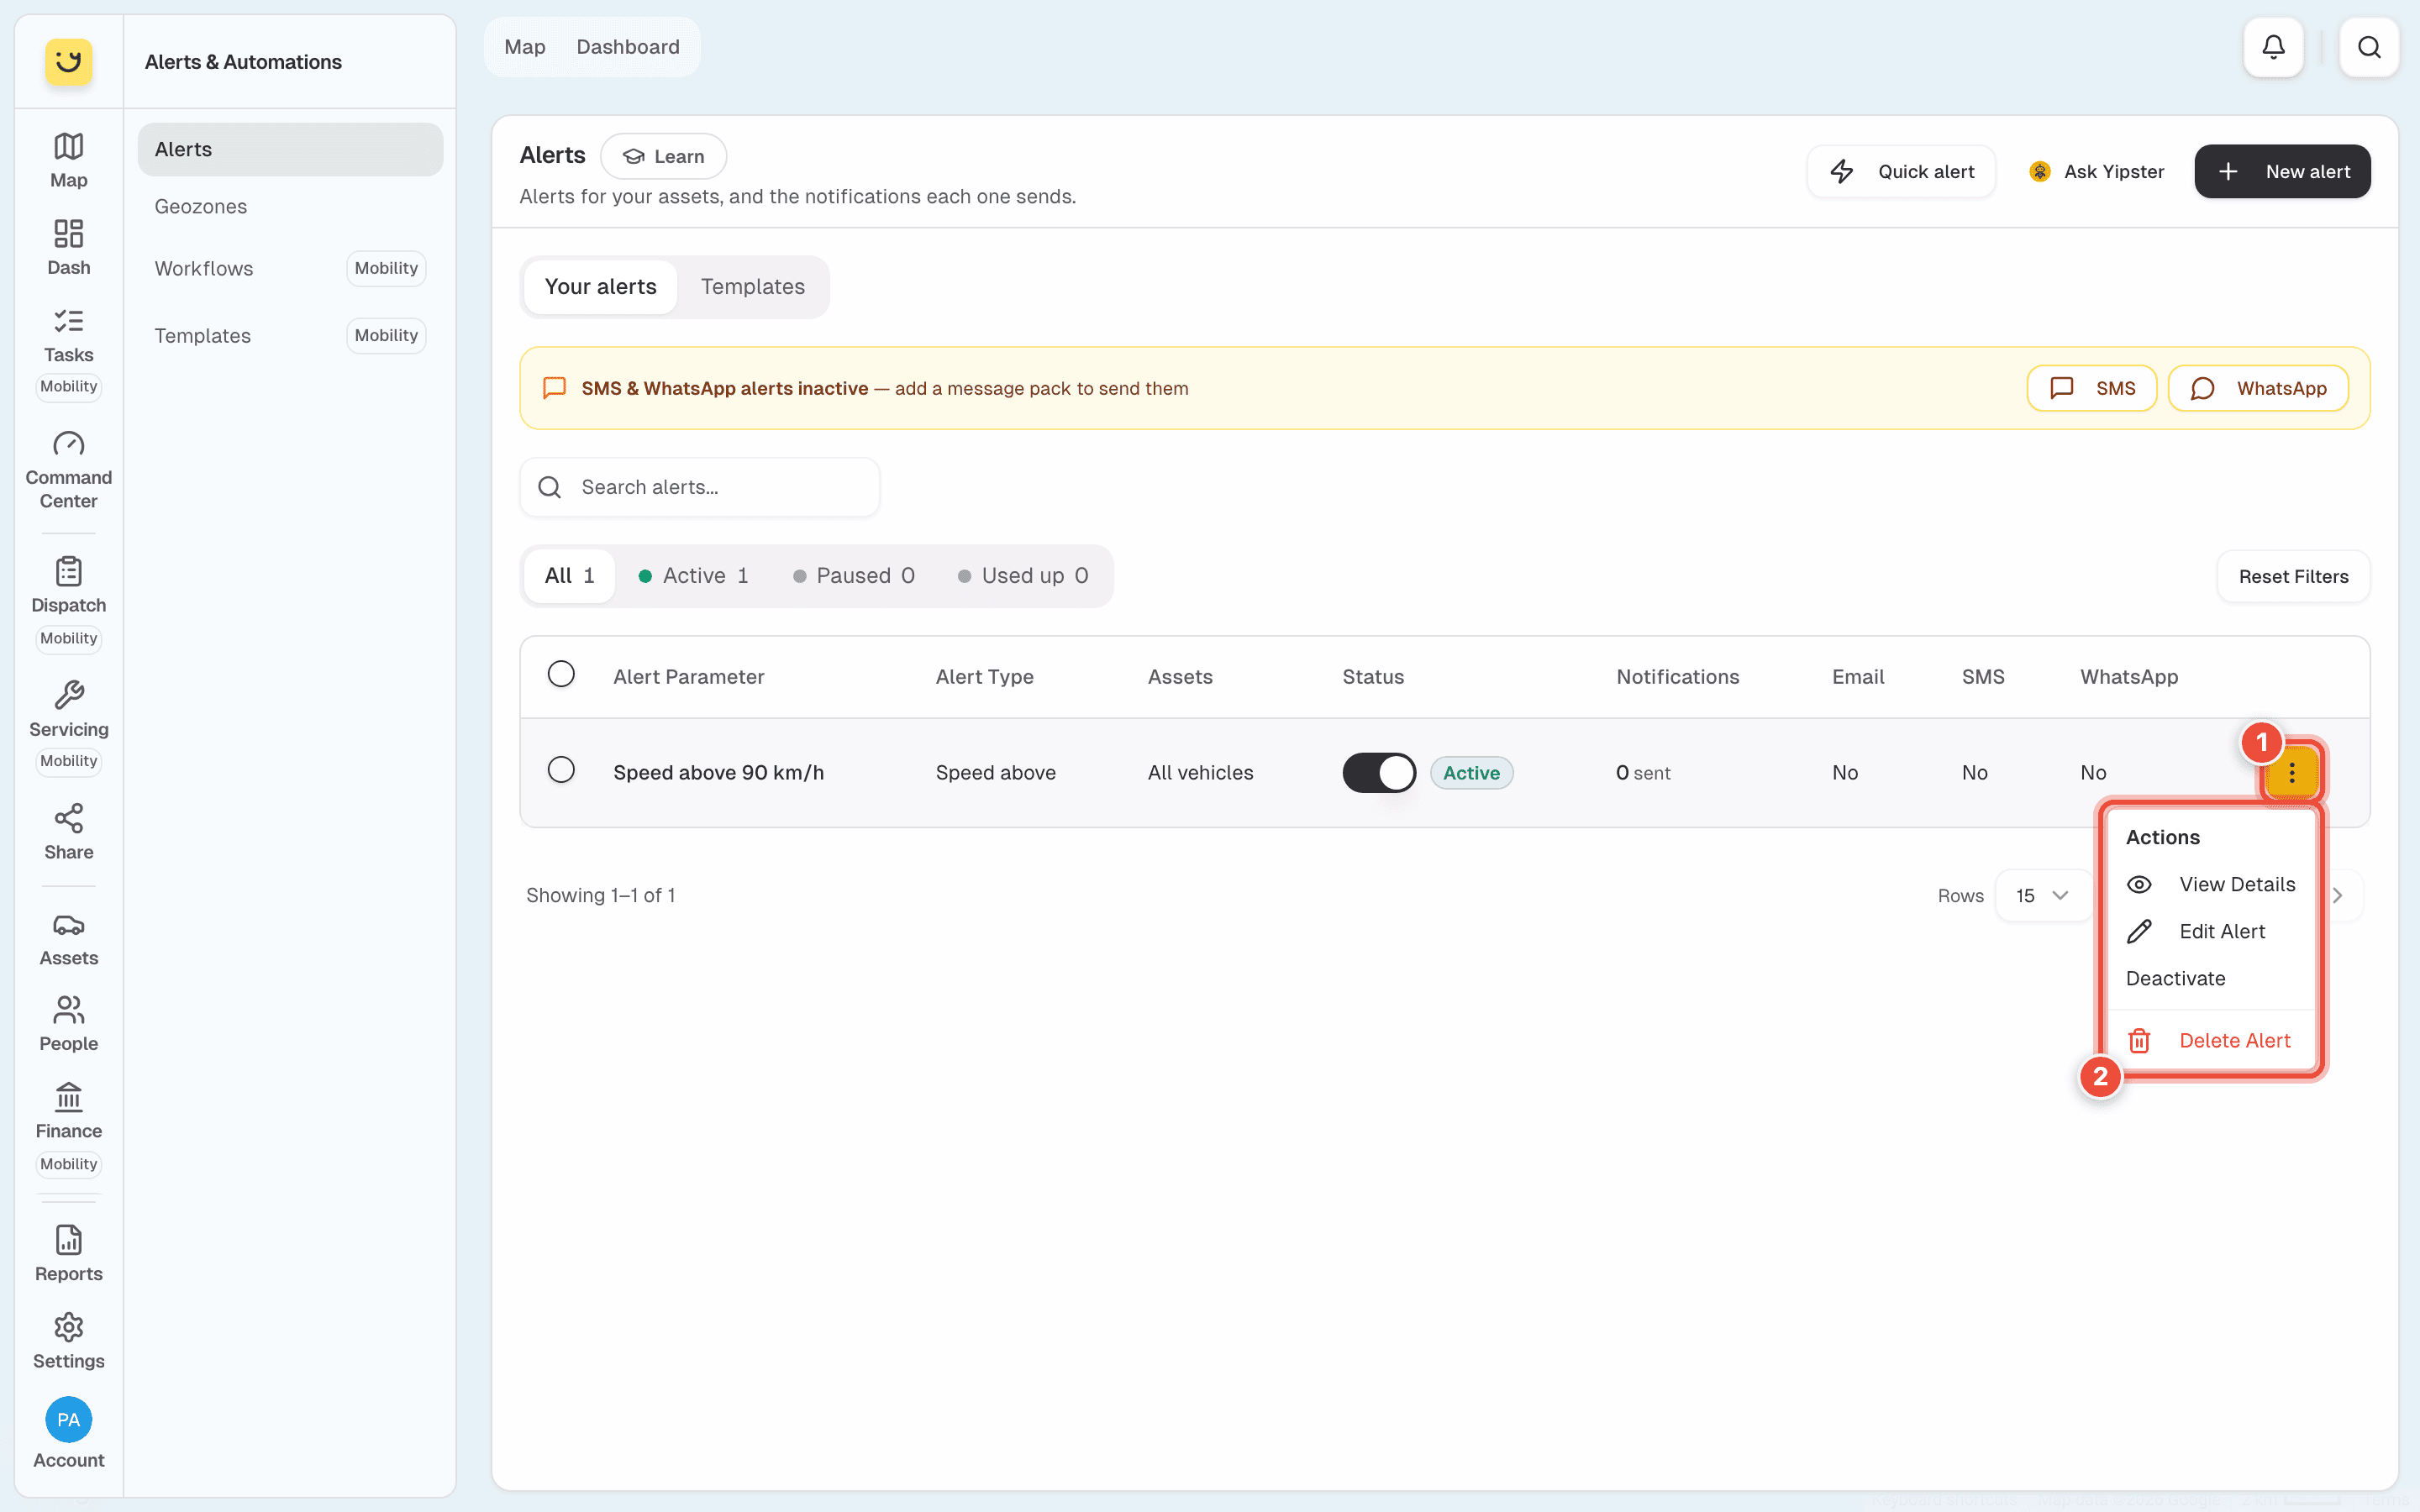
Task: Click the notifications bell icon
Action: coord(2273,47)
